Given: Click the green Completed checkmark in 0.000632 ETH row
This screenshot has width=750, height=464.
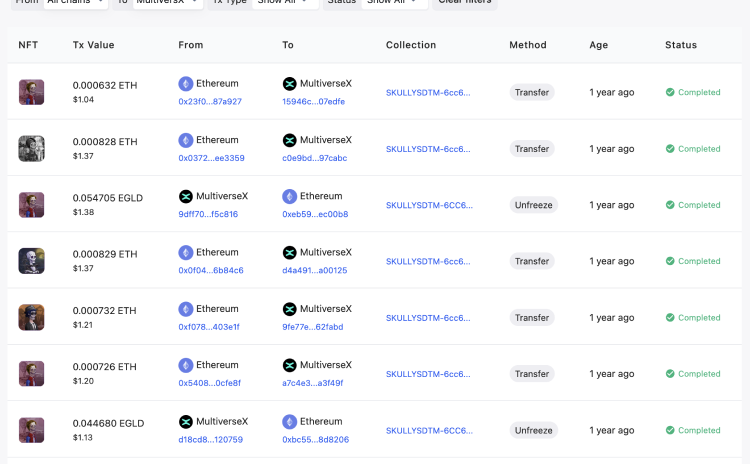Looking at the screenshot, I should tap(670, 92).
